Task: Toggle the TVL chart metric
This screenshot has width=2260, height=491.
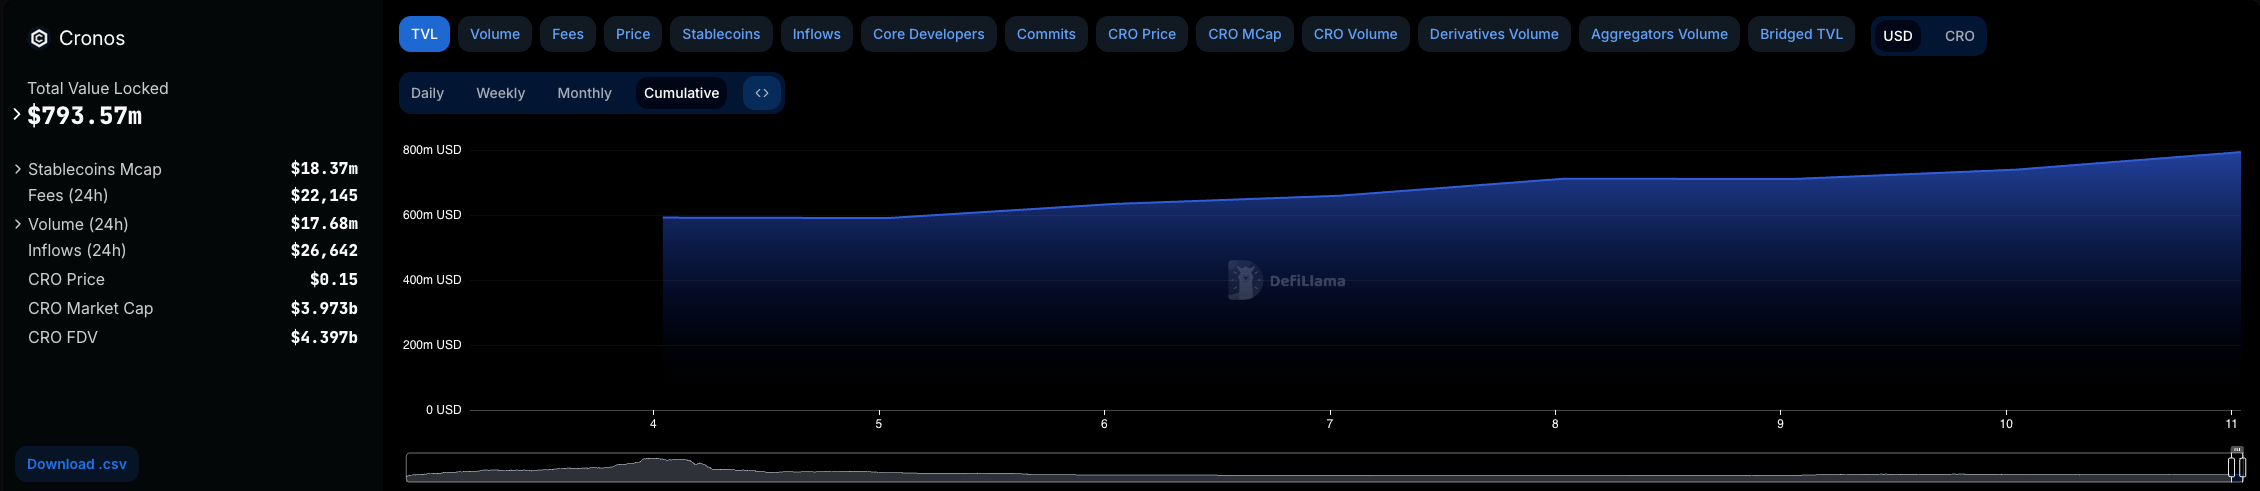Action: pos(424,34)
